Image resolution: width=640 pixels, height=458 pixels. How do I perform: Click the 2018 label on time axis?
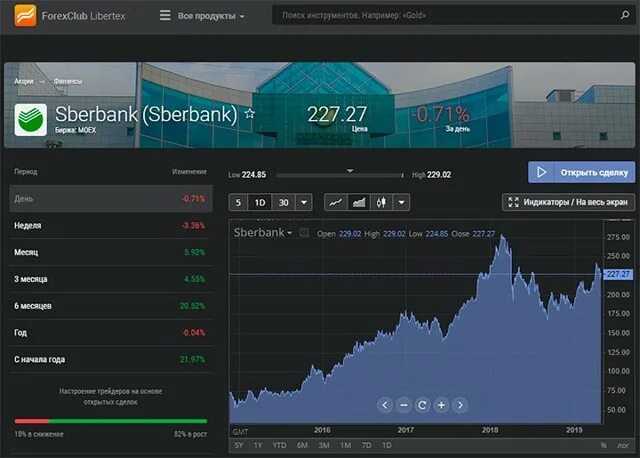[490, 430]
